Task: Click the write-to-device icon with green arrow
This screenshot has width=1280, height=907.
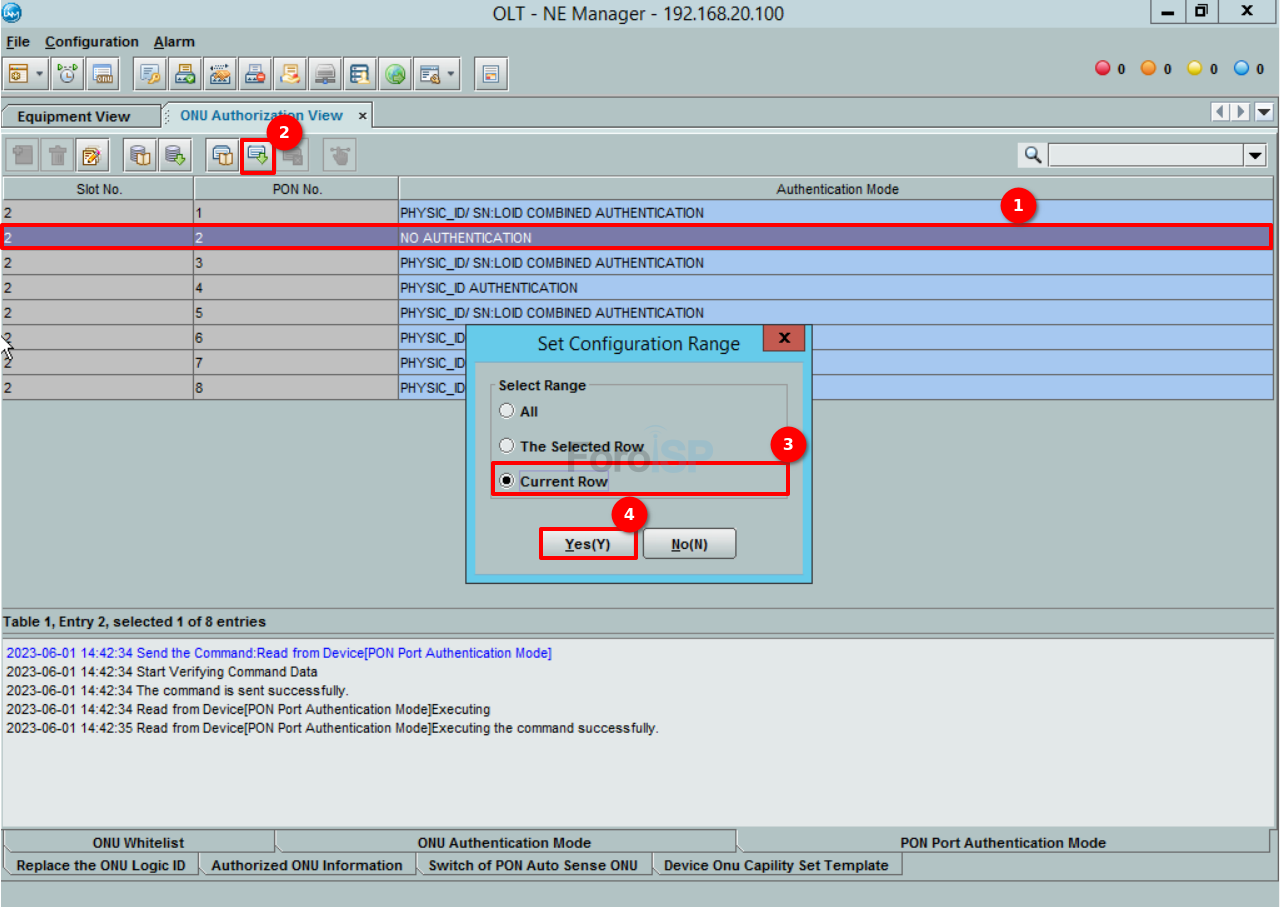Action: 258,155
